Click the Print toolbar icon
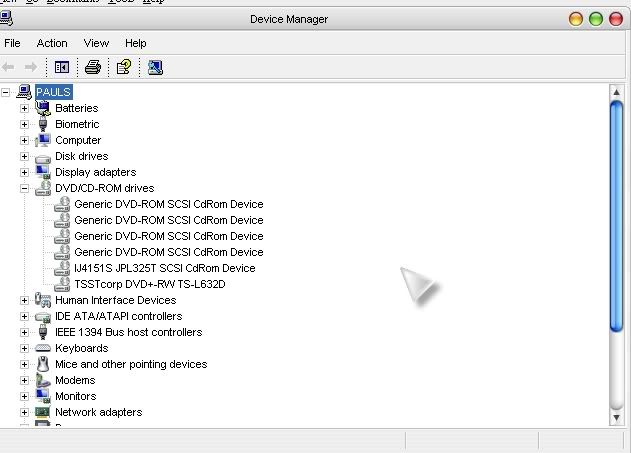The image size is (631, 453). tap(92, 67)
